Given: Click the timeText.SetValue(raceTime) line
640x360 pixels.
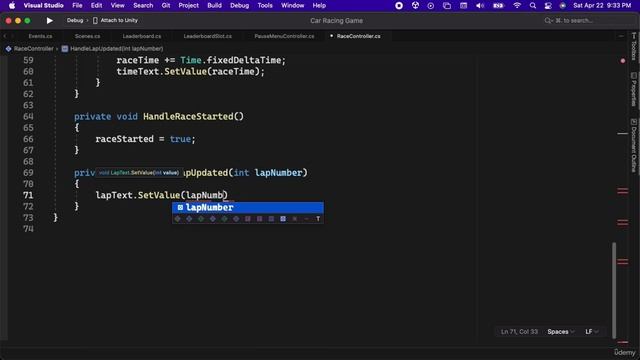Looking at the screenshot, I should pos(191,71).
